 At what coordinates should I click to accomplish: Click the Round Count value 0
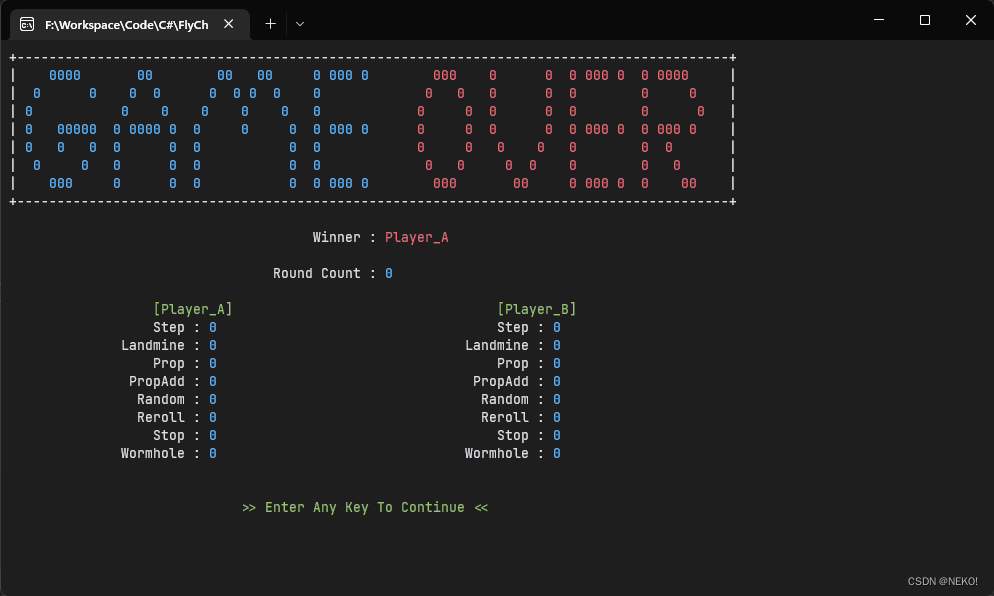pos(389,273)
